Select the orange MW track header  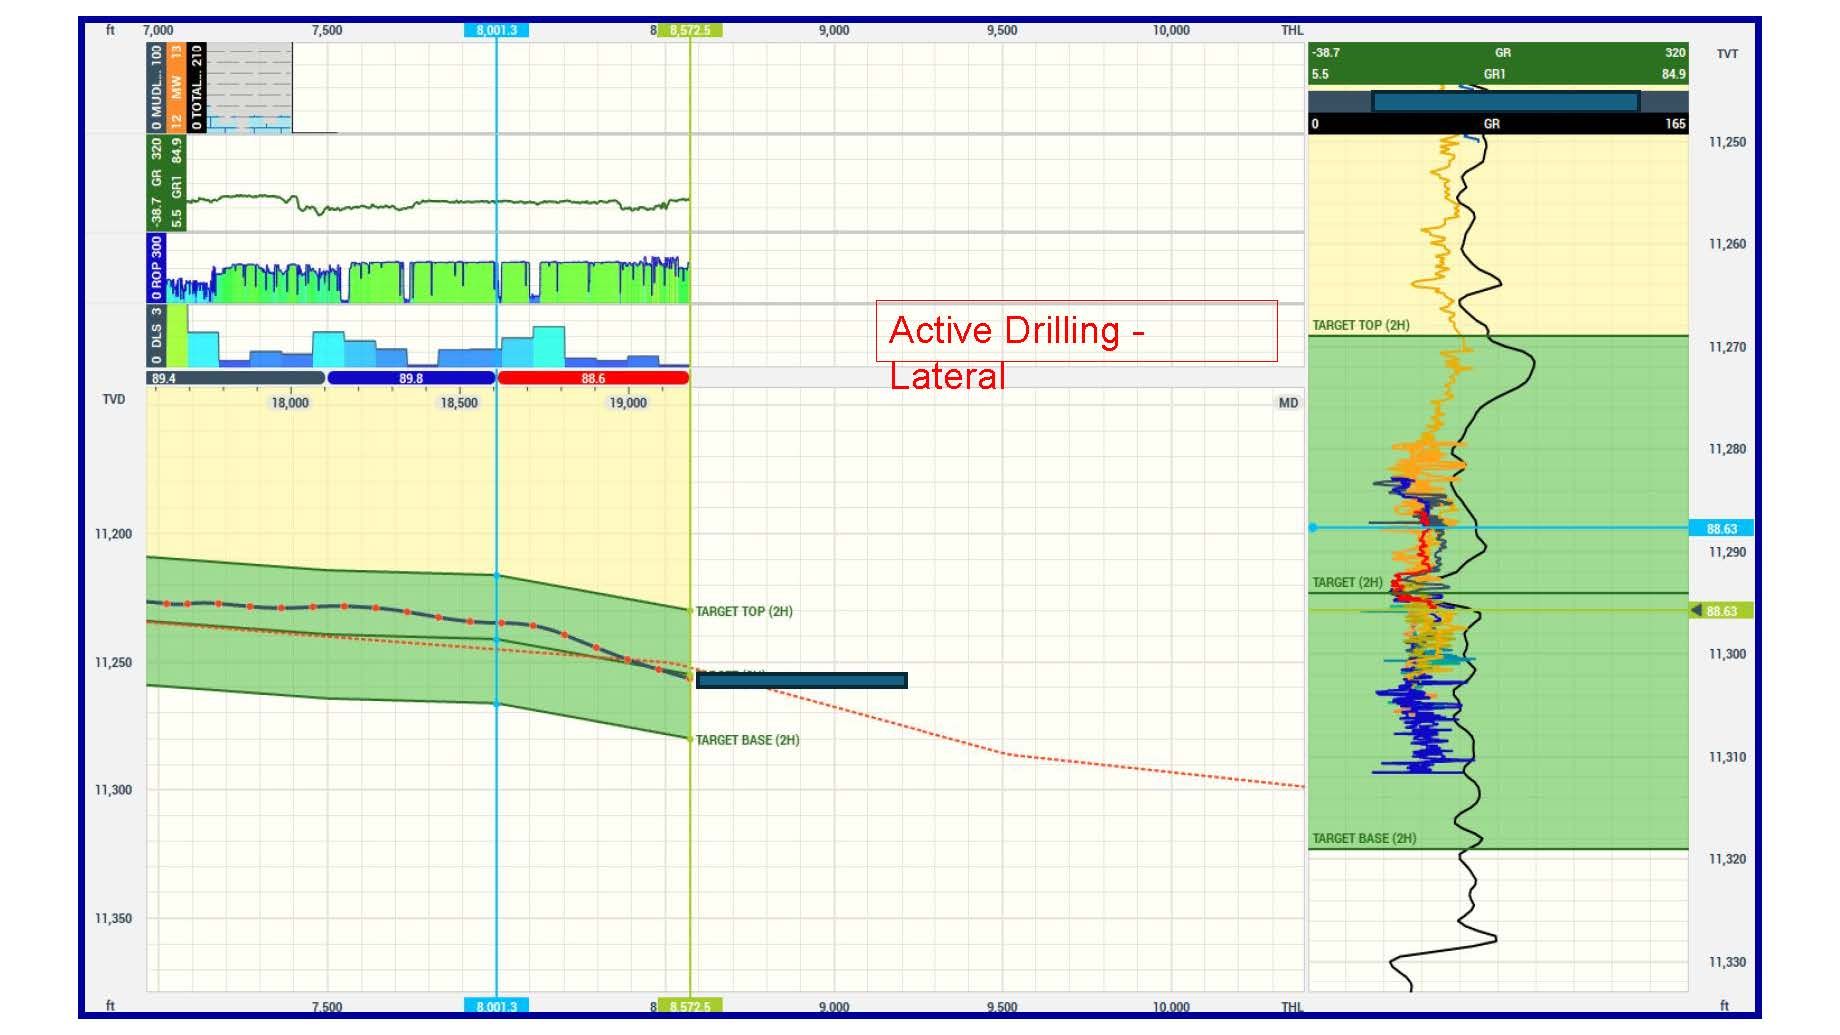point(176,87)
